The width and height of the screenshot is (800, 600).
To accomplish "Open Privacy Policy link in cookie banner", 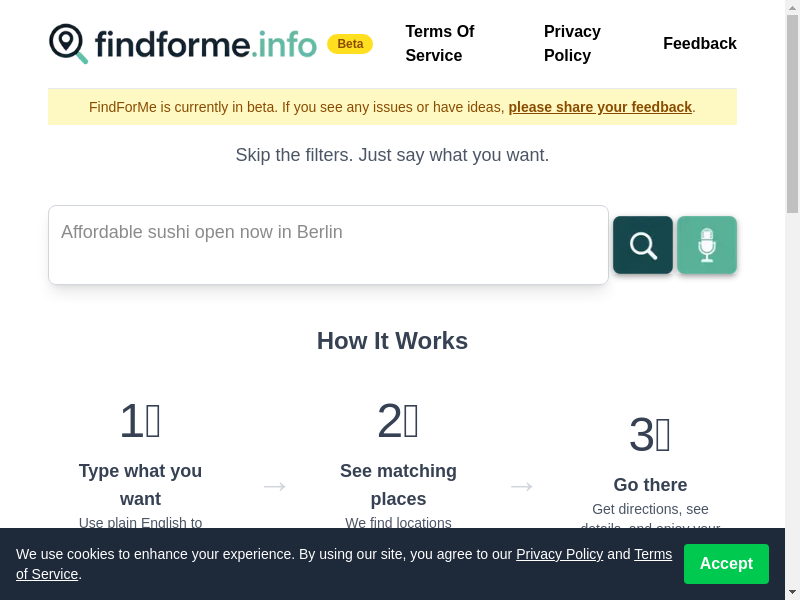I will pyautogui.click(x=559, y=554).
